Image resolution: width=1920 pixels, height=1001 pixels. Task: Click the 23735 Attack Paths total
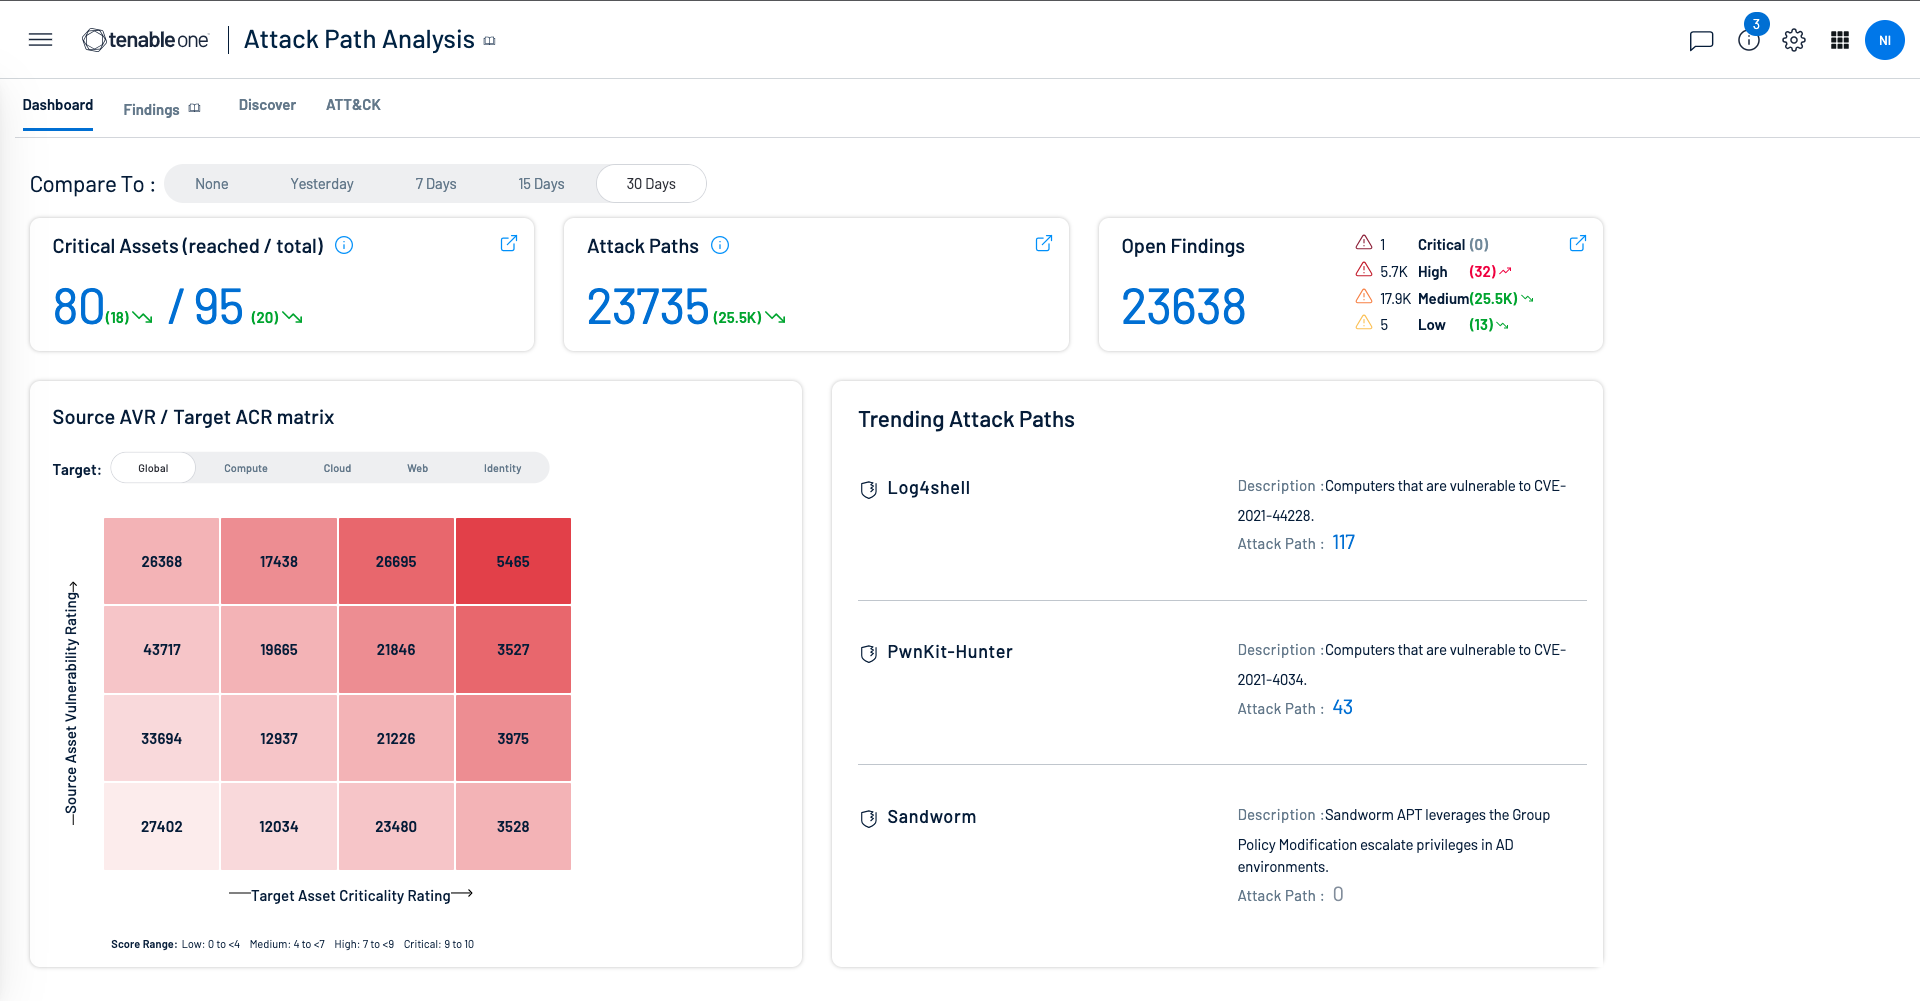coord(648,307)
